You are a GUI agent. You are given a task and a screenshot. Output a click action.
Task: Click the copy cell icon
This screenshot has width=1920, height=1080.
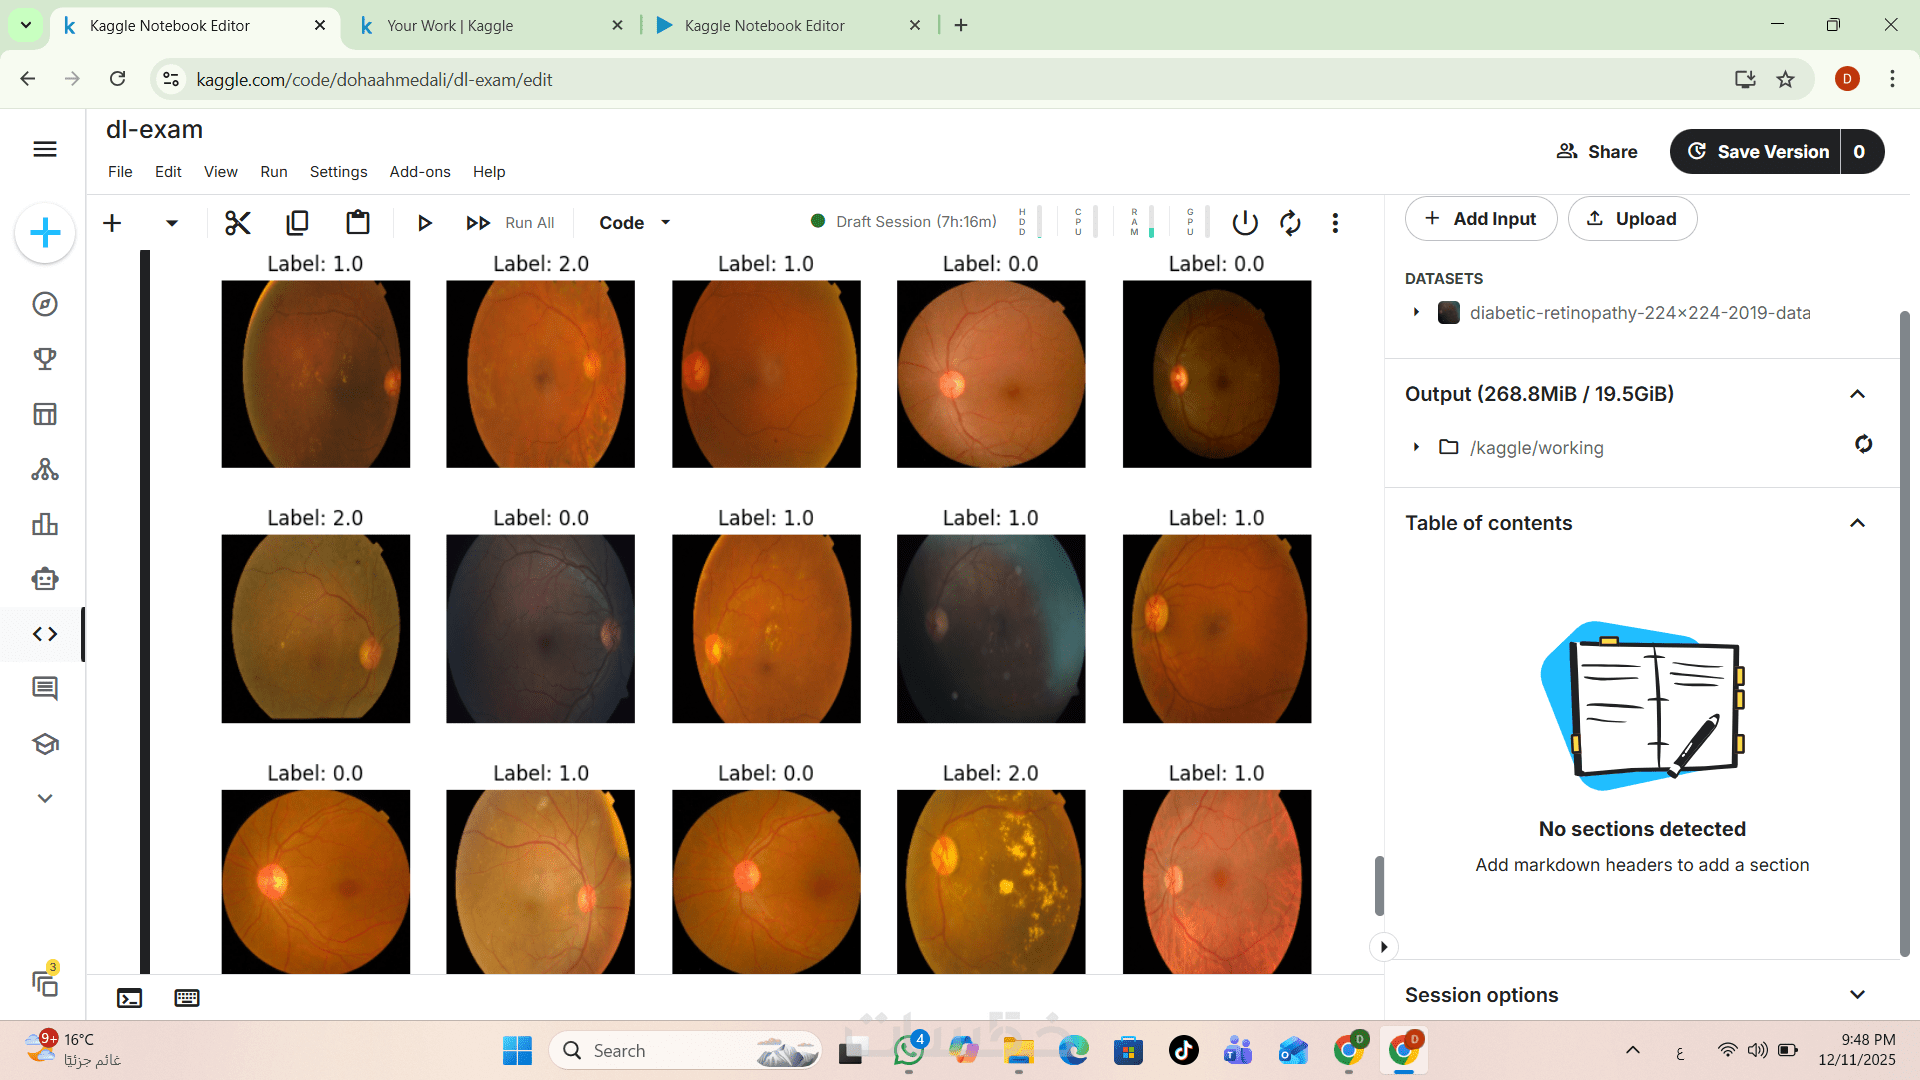pyautogui.click(x=297, y=222)
